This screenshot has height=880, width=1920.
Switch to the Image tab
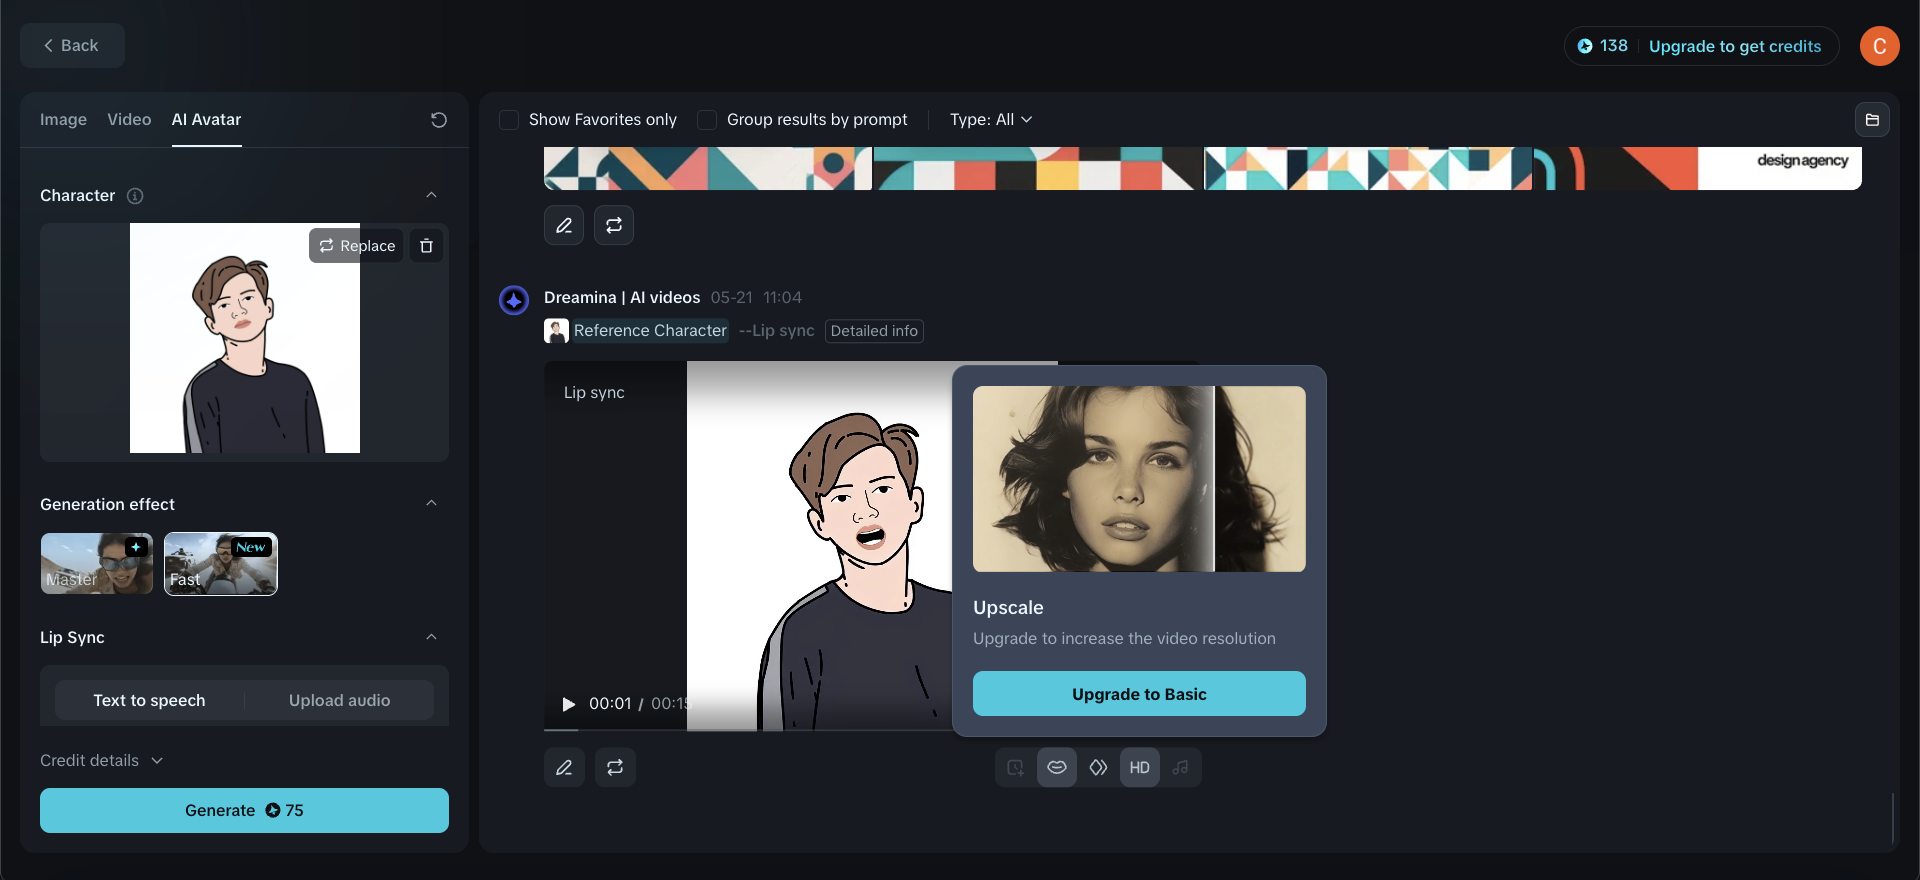pos(63,119)
